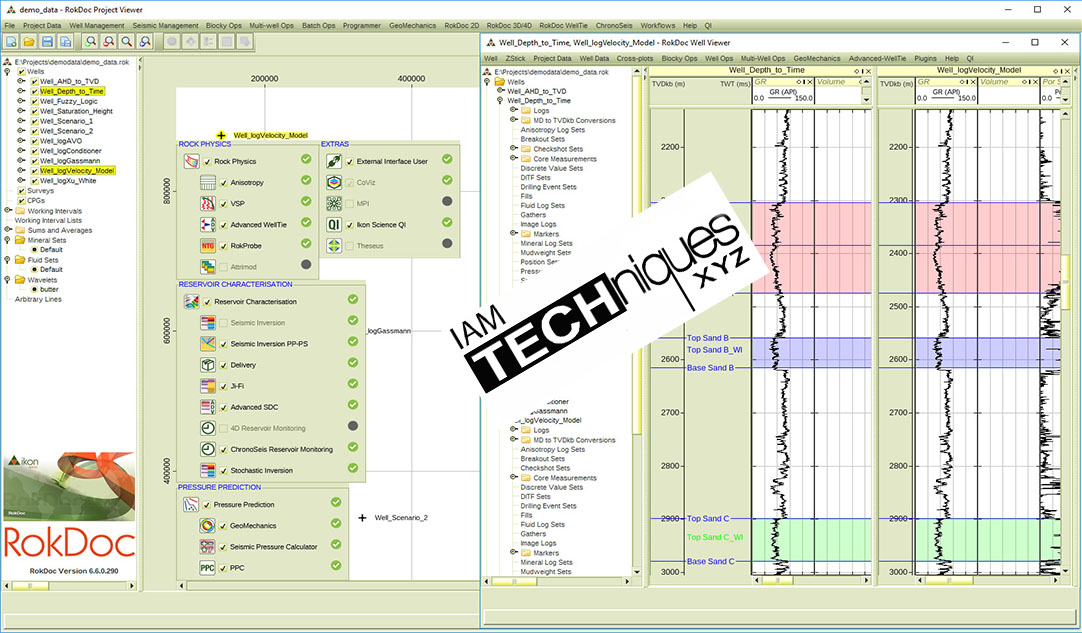The height and width of the screenshot is (633, 1082).
Task: Toggle the Surveys checkbox in project tree
Action: (x=21, y=191)
